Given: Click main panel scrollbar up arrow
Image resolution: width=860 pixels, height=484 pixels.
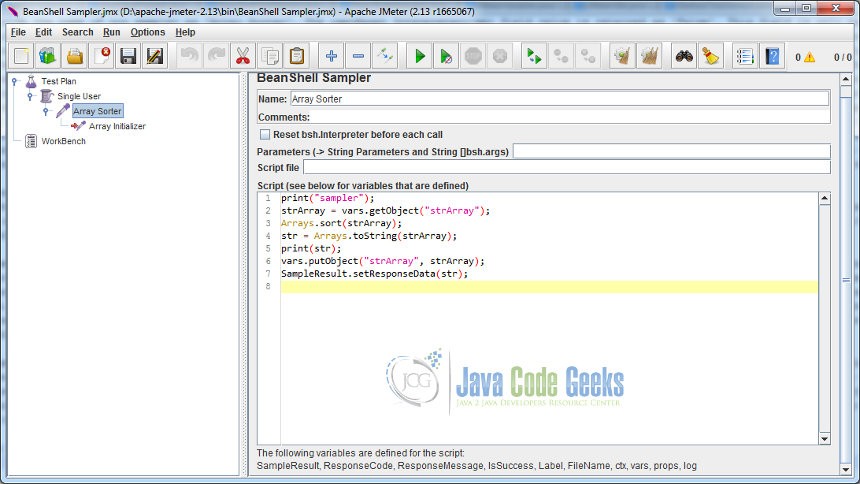Looking at the screenshot, I should (x=846, y=80).
